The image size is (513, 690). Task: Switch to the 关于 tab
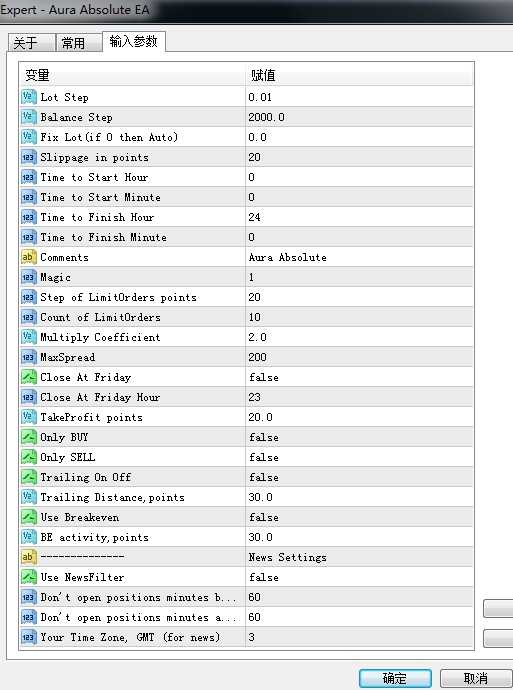tap(31, 43)
